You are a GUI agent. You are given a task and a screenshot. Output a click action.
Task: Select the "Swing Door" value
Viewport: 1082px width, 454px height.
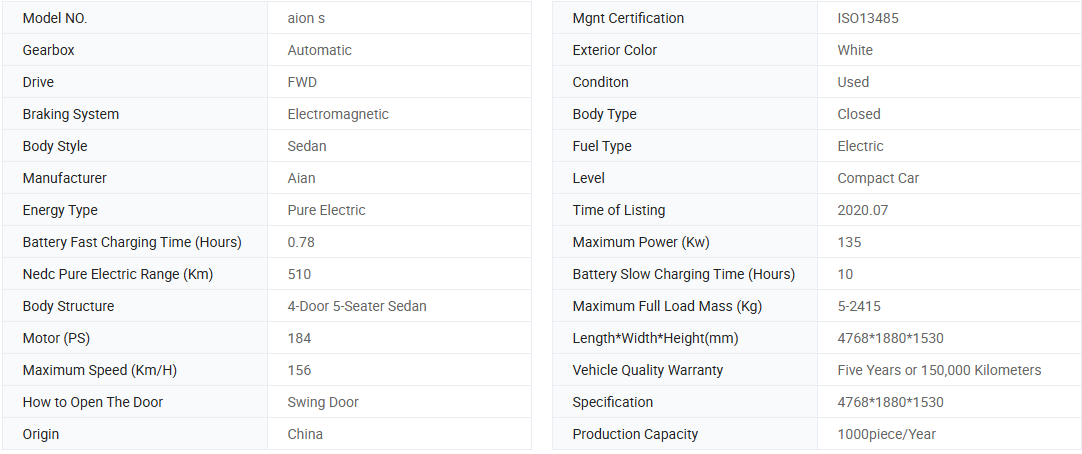[x=323, y=402]
